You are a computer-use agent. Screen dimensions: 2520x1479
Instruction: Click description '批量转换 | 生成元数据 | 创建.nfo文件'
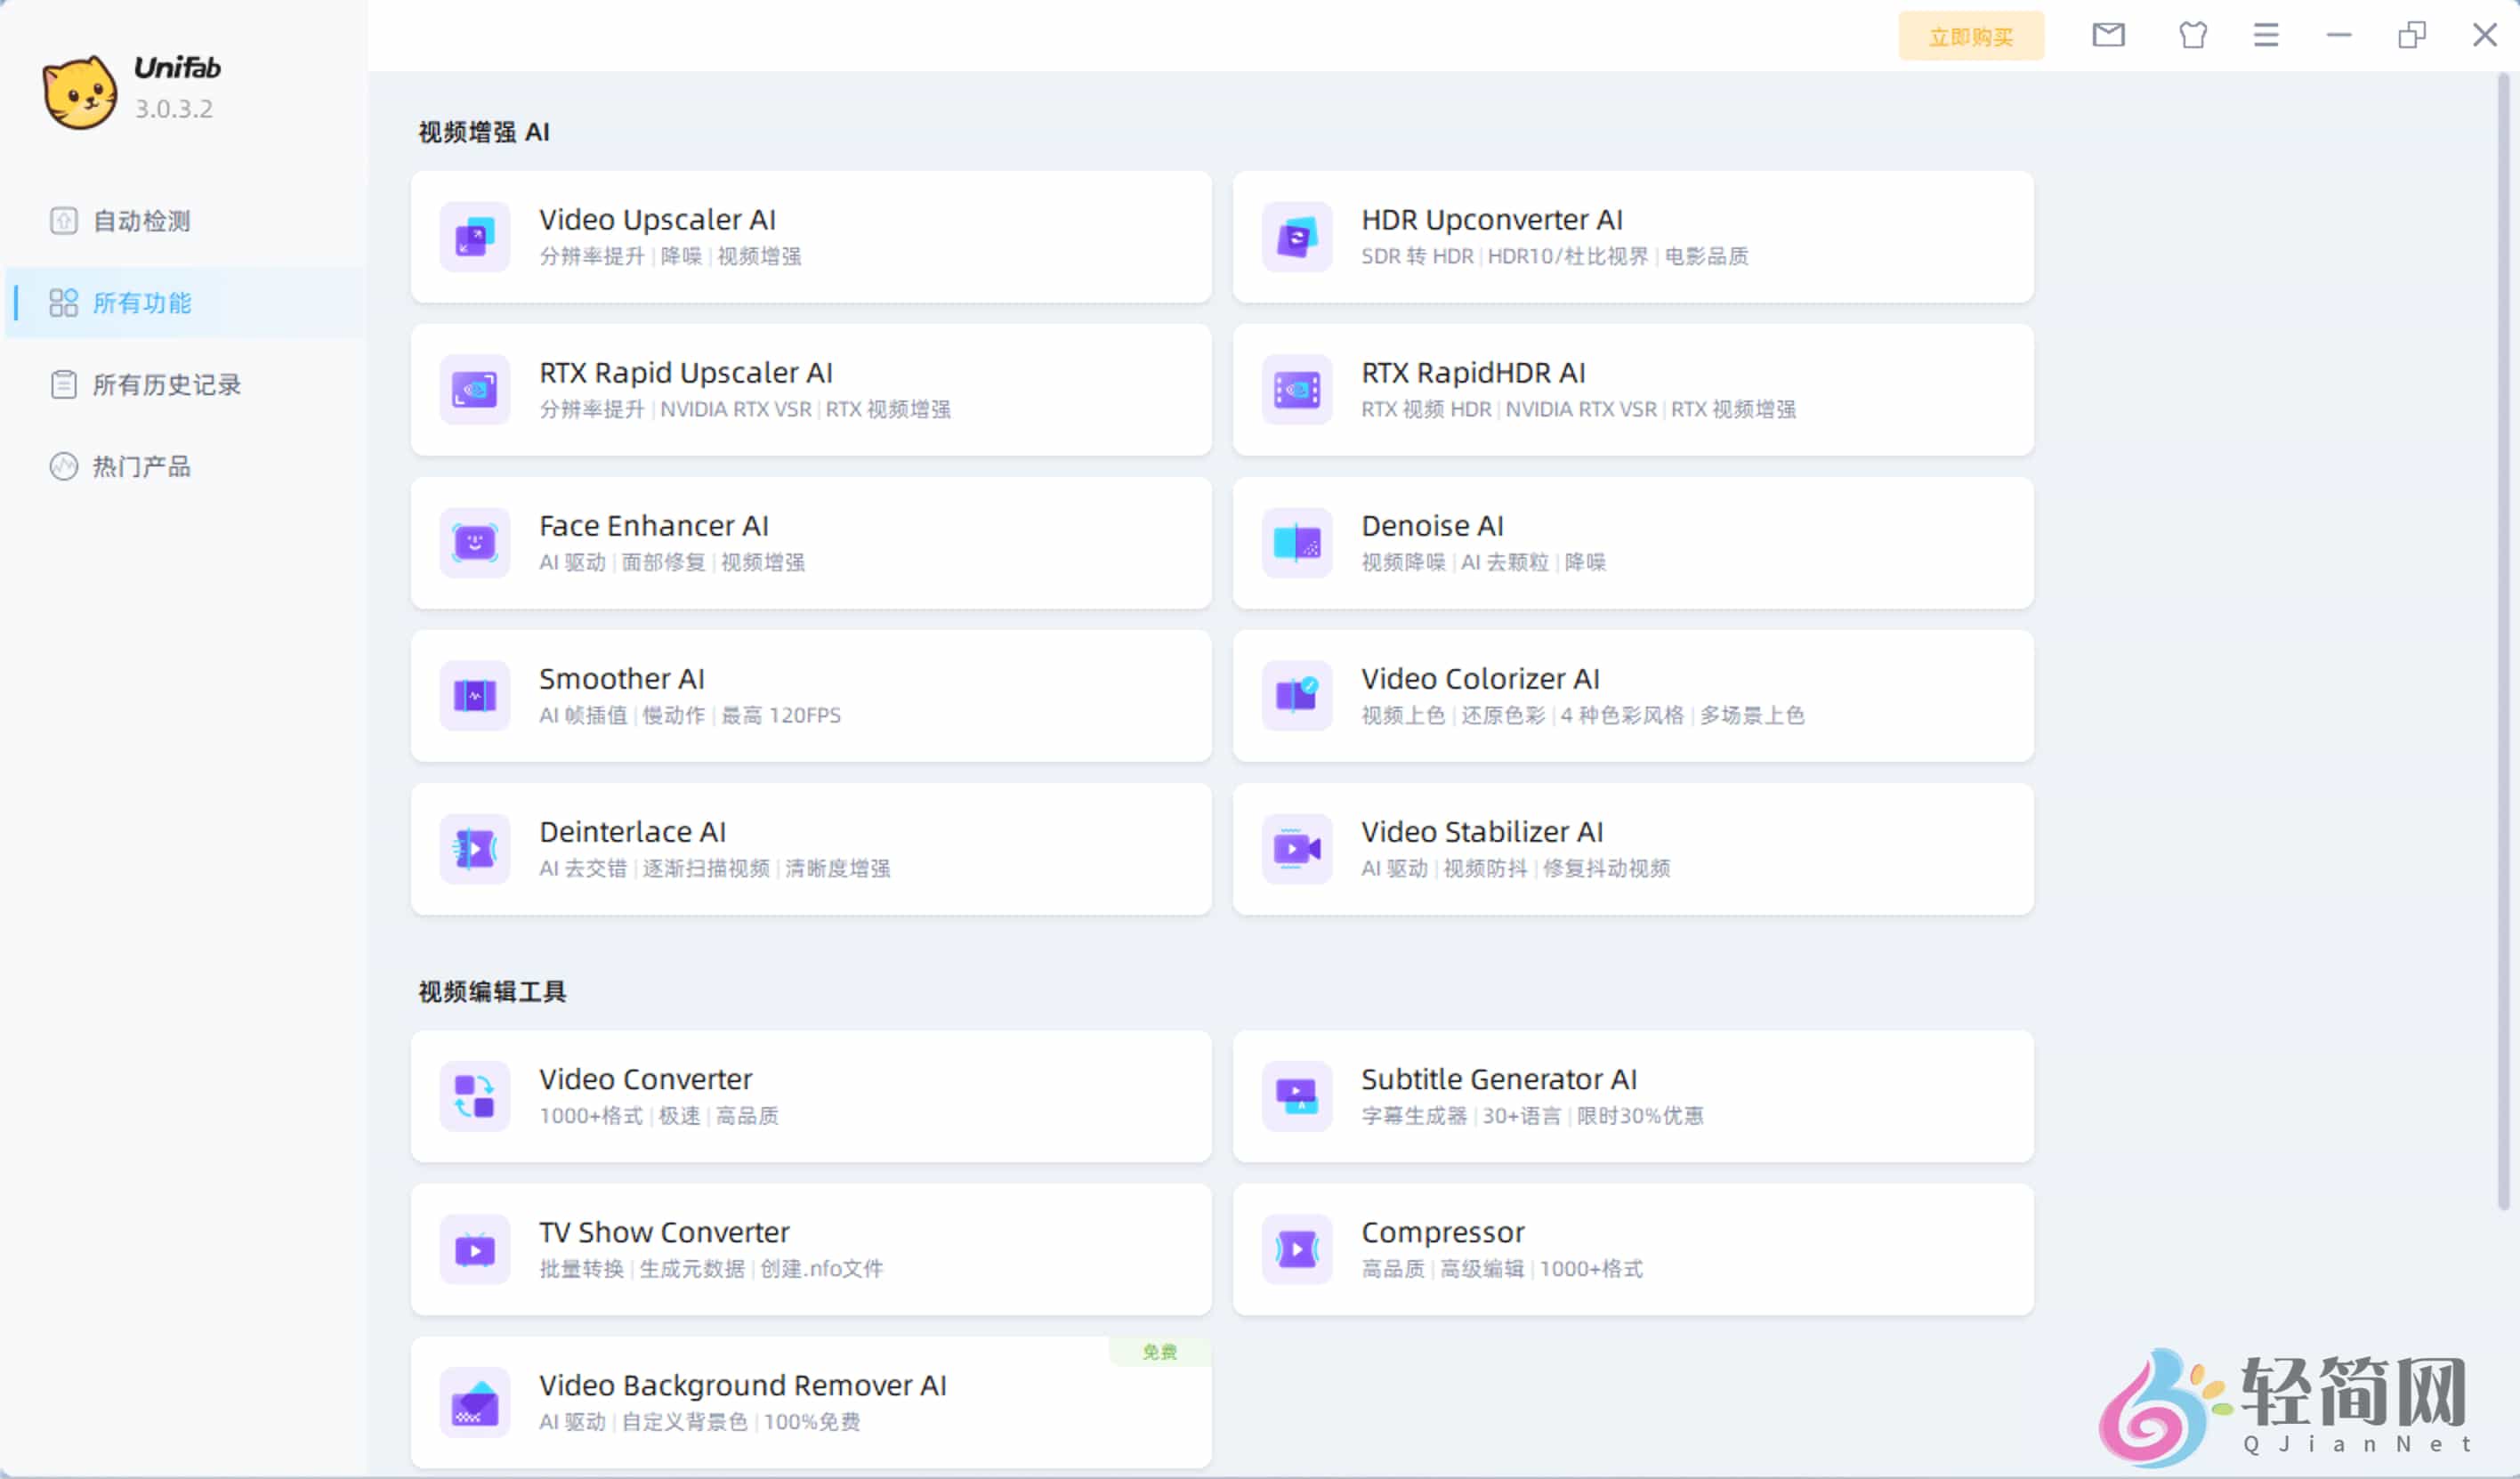click(x=711, y=1268)
